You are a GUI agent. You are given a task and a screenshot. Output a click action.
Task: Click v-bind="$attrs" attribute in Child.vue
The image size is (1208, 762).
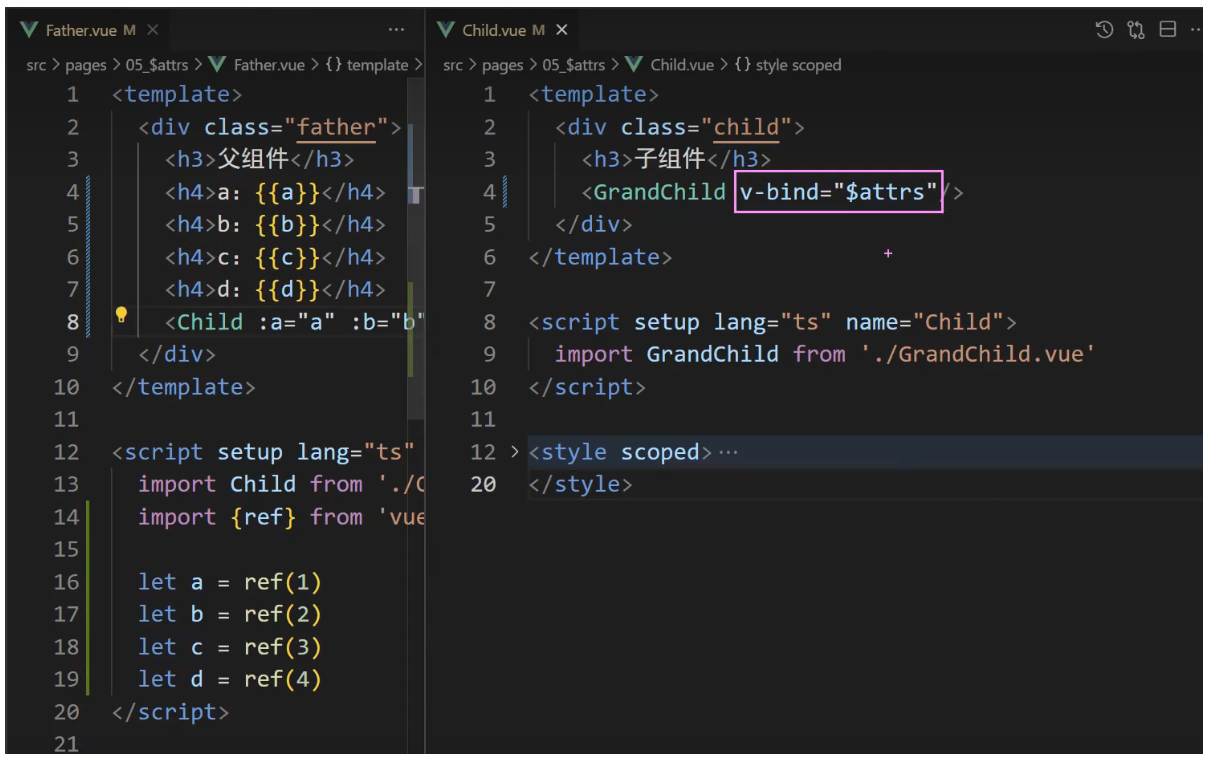coord(839,192)
